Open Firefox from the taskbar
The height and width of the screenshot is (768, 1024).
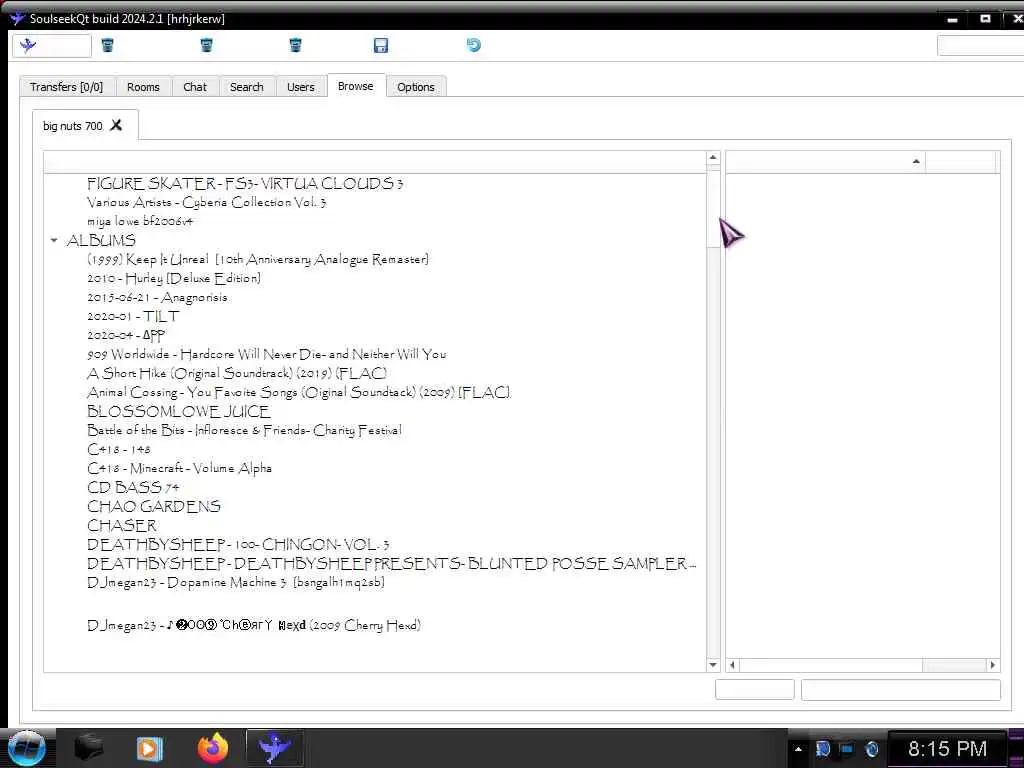tap(212, 748)
